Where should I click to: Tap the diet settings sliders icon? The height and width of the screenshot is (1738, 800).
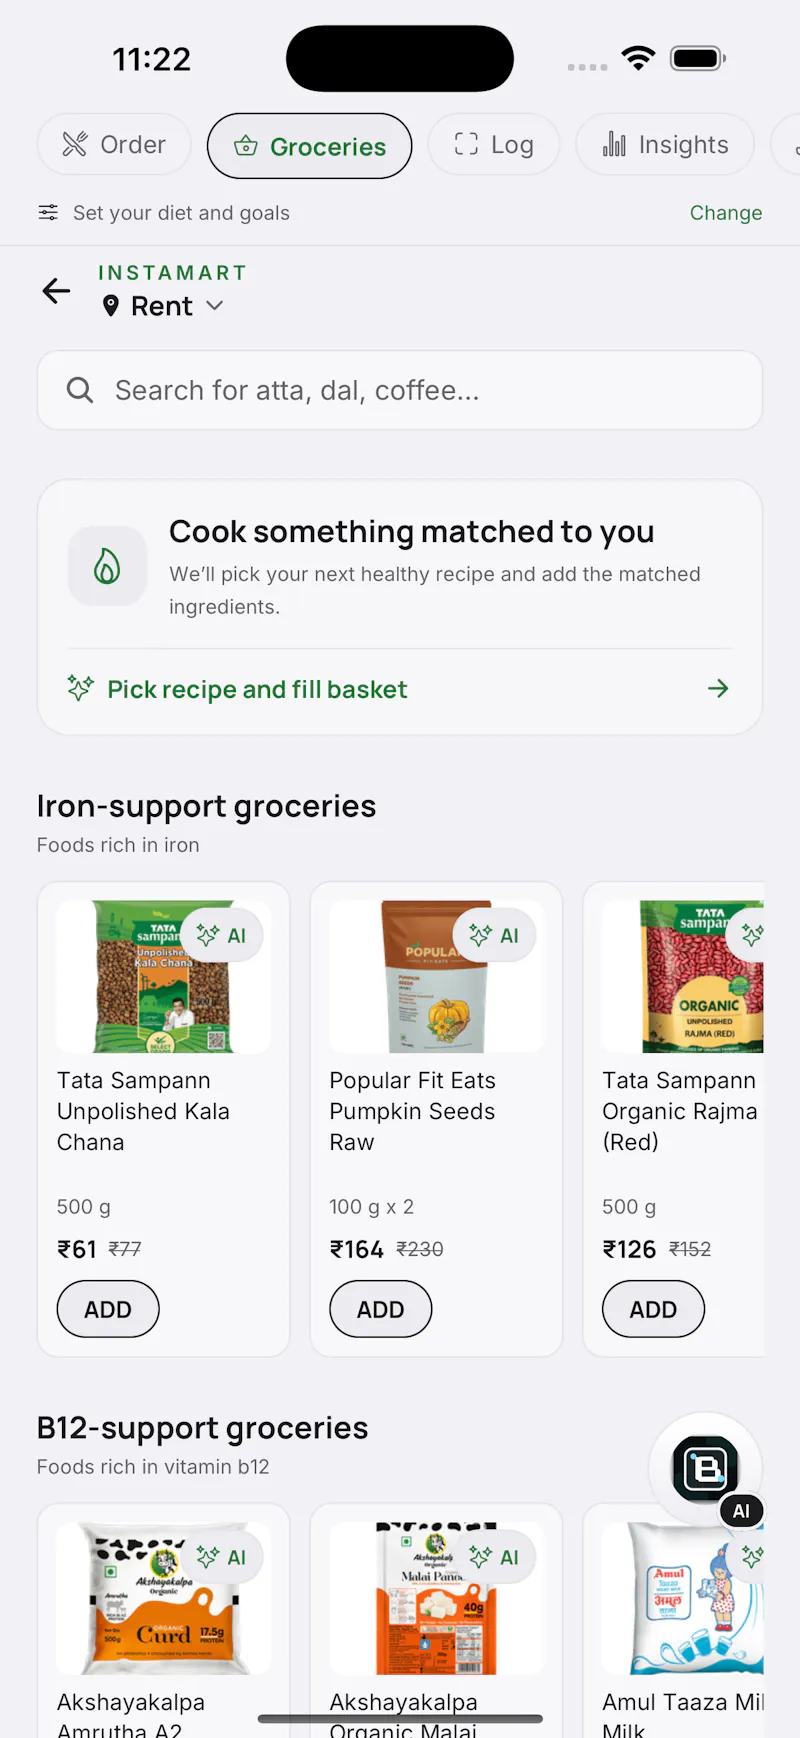(48, 212)
